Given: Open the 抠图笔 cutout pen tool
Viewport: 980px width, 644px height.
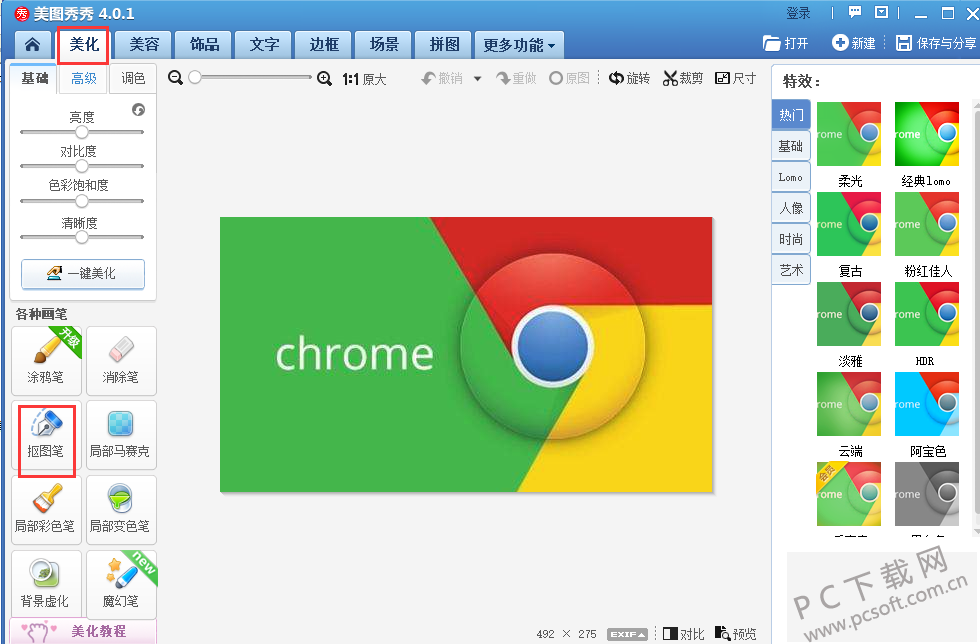Looking at the screenshot, I should click(x=46, y=435).
